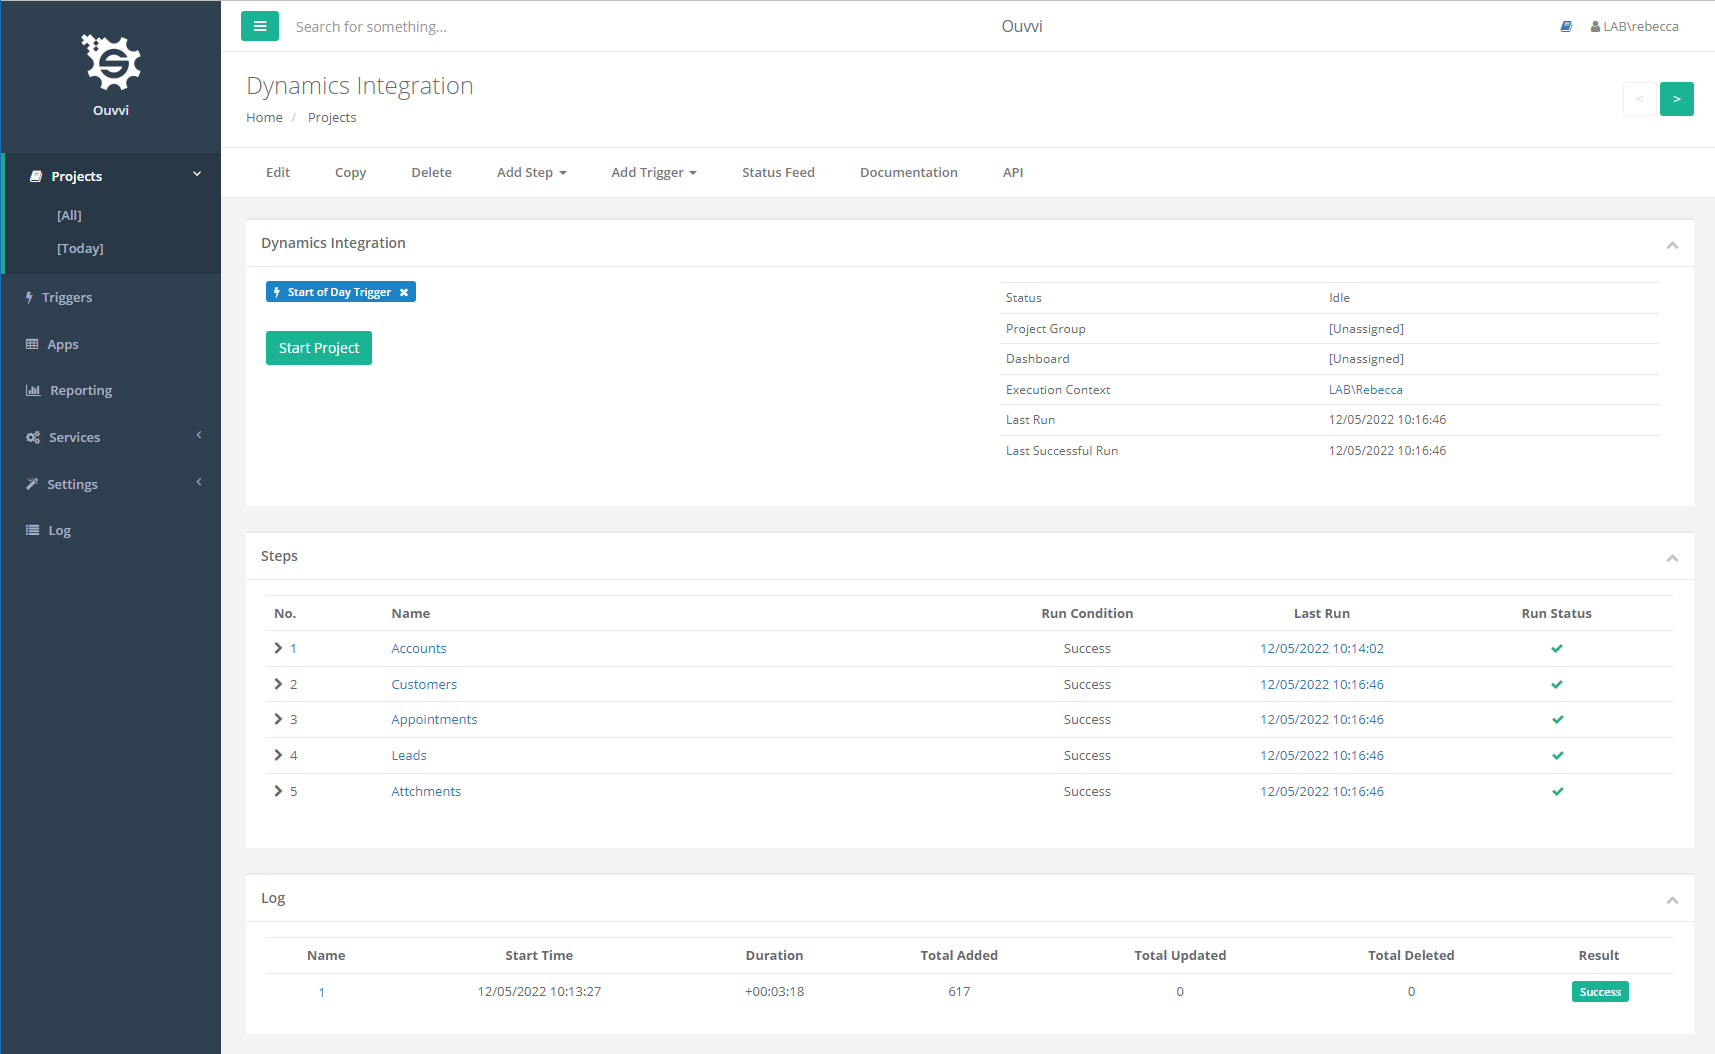Click the Success result badge
Viewport: 1715px width, 1054px height.
pyautogui.click(x=1600, y=991)
